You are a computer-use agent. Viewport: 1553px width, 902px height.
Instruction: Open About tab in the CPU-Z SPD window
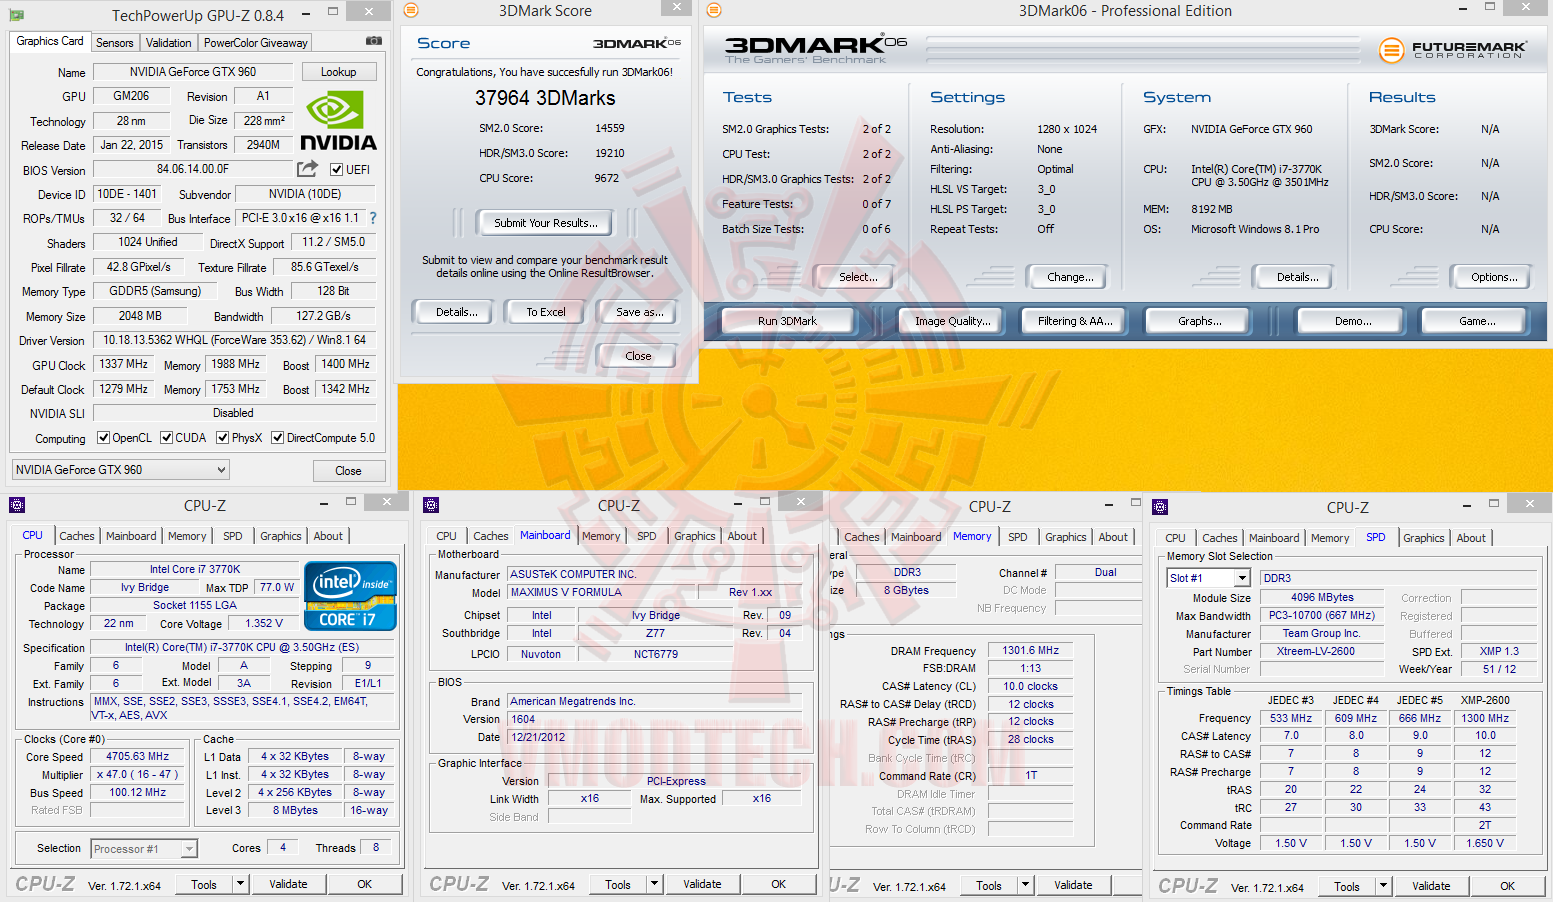pyautogui.click(x=1471, y=538)
